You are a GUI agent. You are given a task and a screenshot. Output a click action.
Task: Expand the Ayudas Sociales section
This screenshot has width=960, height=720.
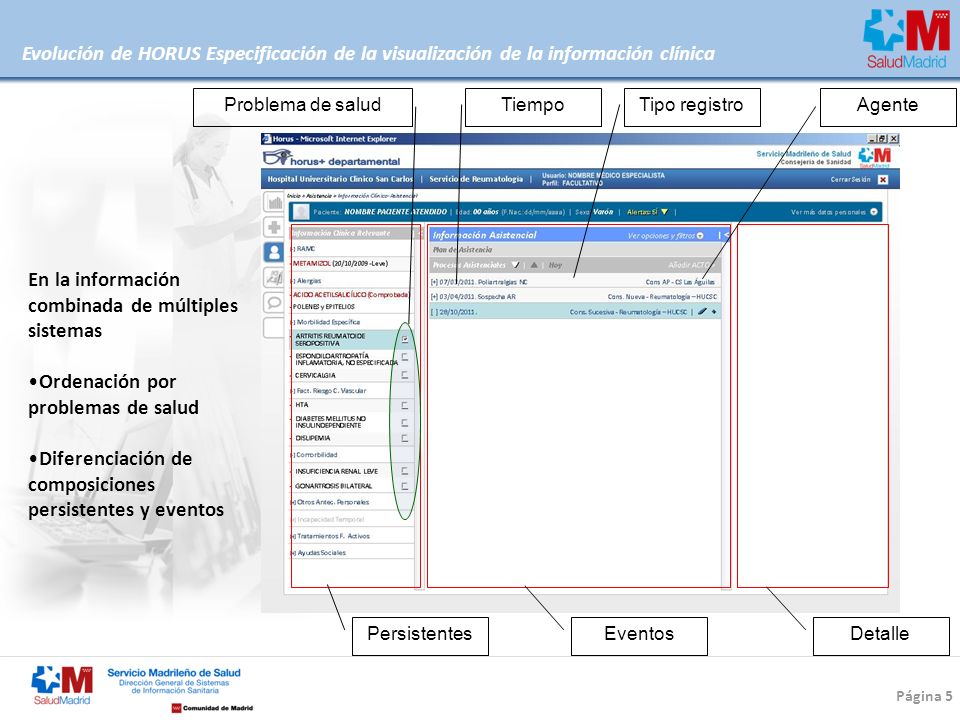pyautogui.click(x=294, y=552)
